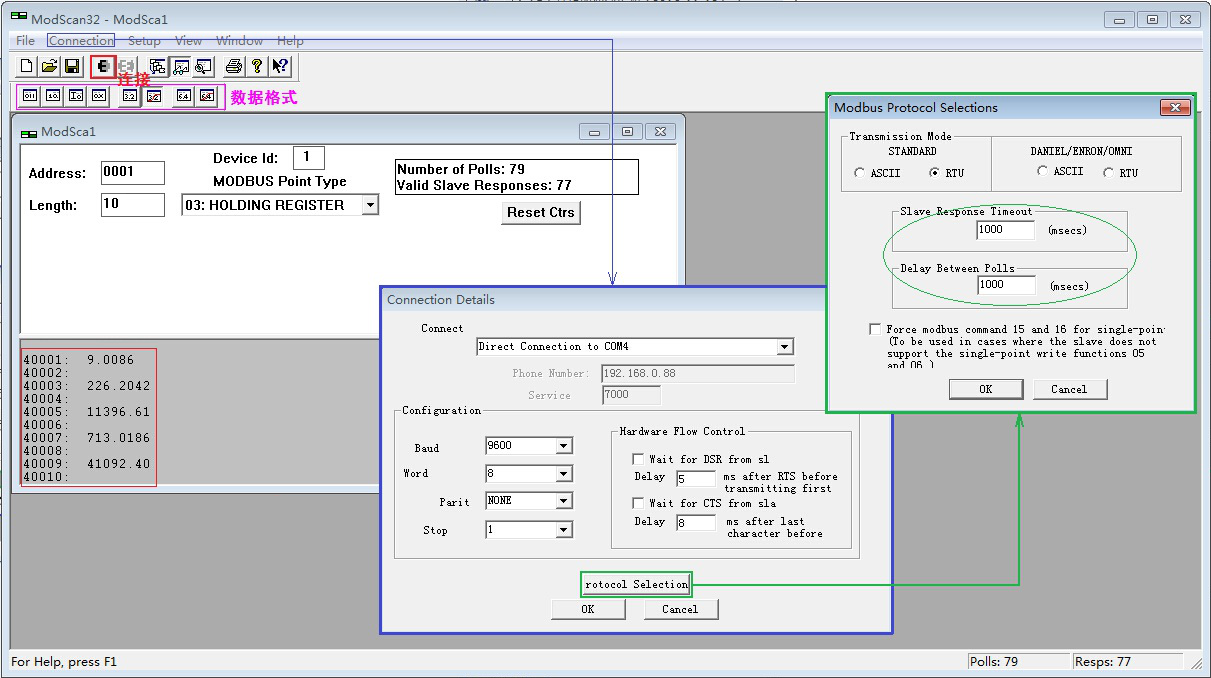The height and width of the screenshot is (678, 1211).
Task: Select the swapped 6.4 double format icon
Action: point(206,96)
